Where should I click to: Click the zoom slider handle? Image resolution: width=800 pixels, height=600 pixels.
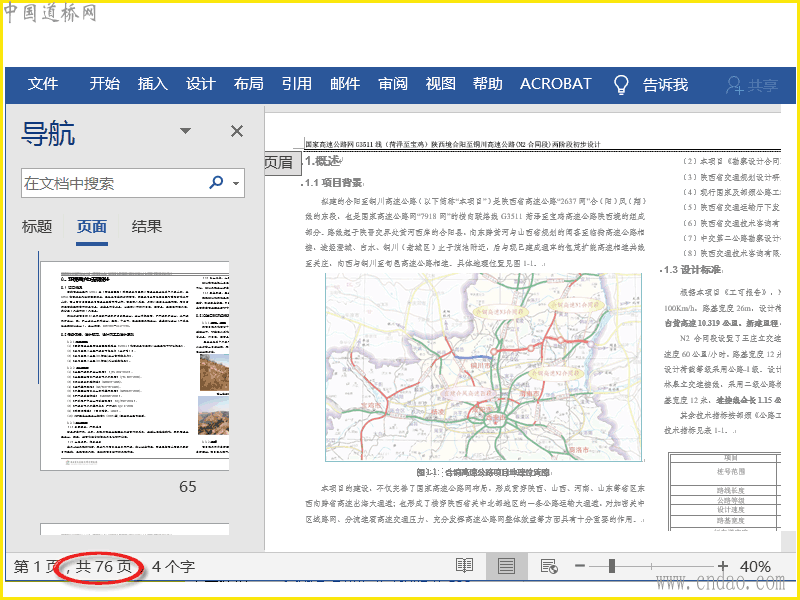tap(612, 565)
